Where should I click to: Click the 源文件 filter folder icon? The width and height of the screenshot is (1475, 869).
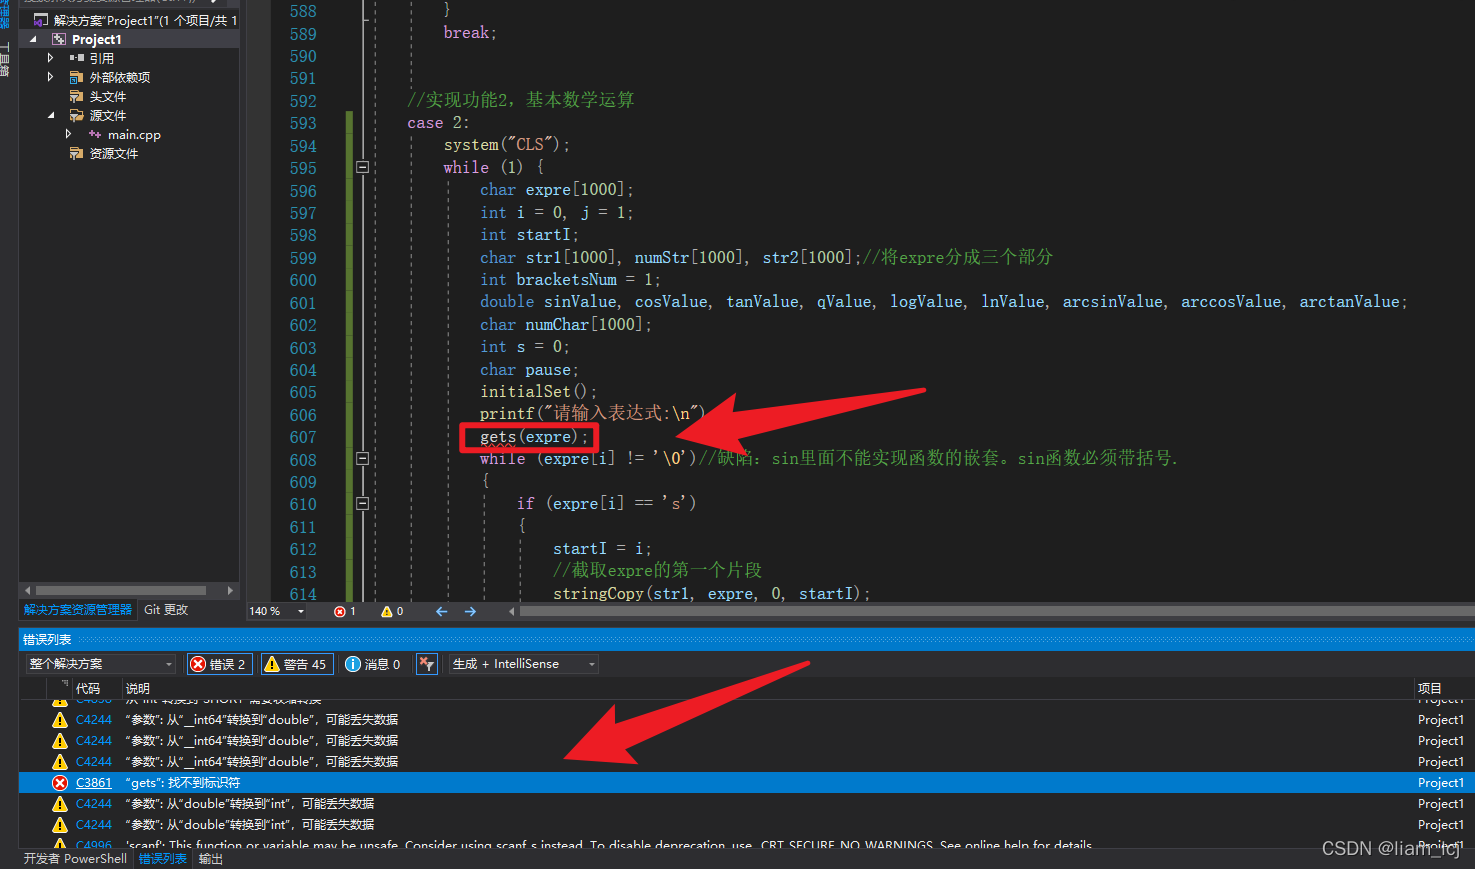tap(77, 115)
